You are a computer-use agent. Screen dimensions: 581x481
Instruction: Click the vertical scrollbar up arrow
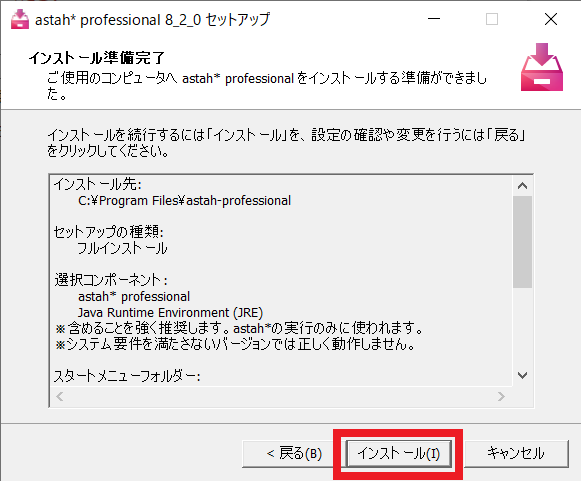(522, 186)
